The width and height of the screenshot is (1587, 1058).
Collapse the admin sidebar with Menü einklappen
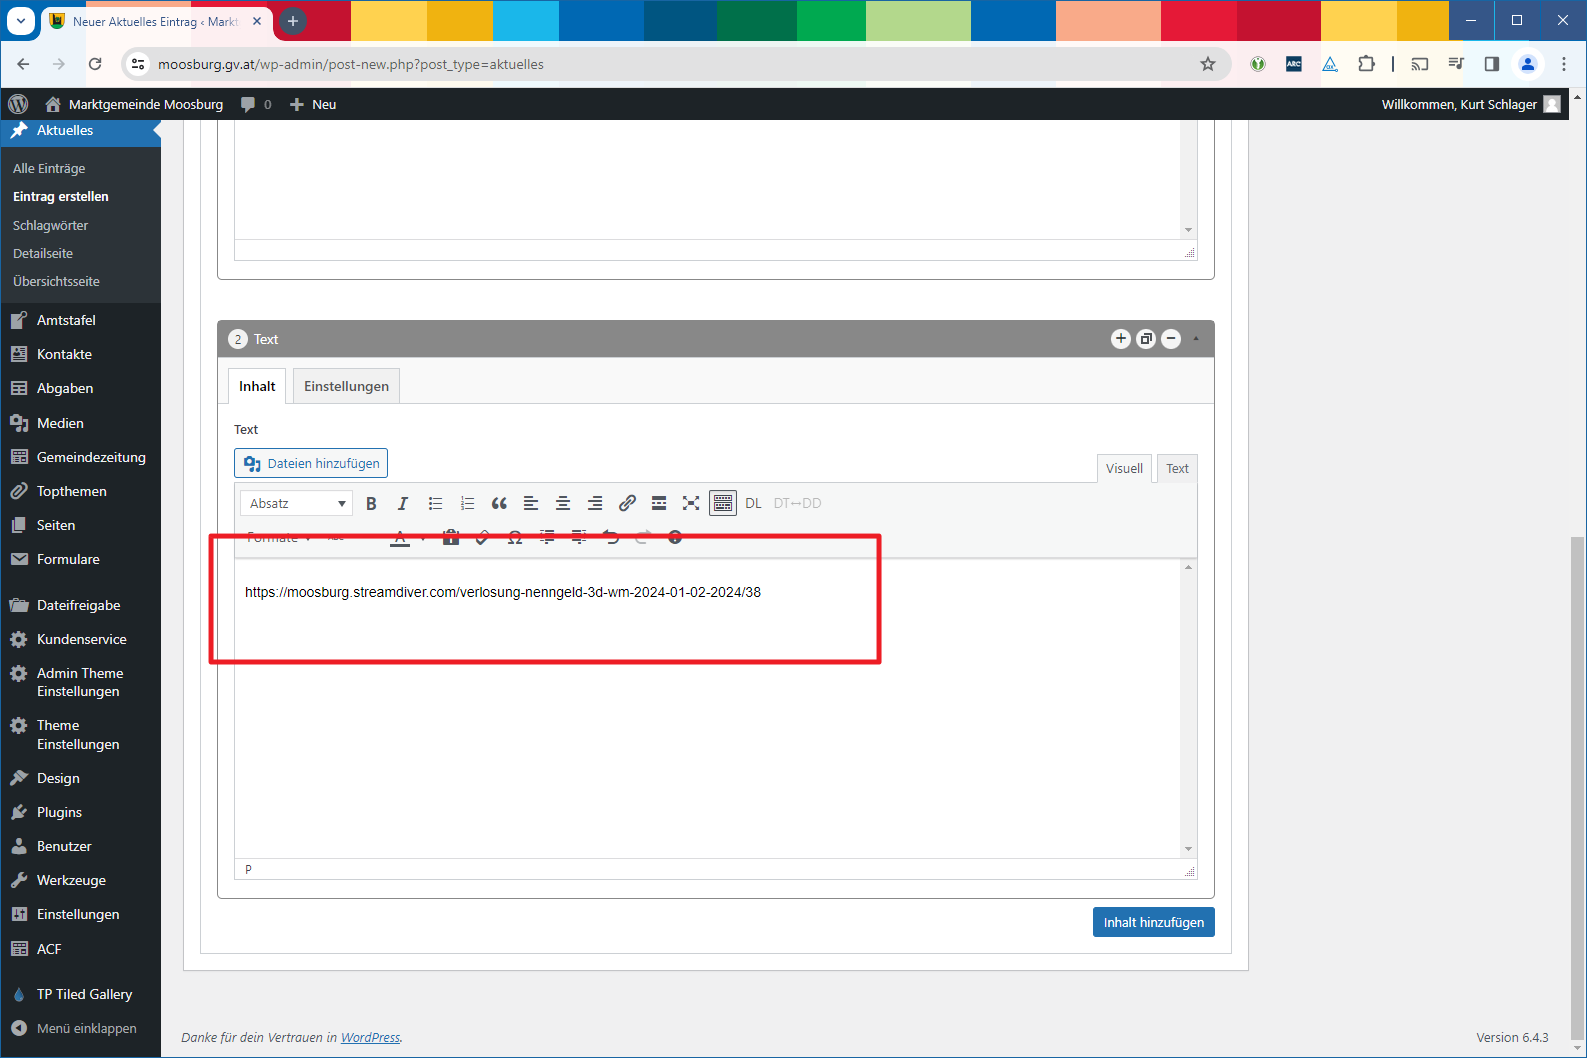pos(86,1028)
